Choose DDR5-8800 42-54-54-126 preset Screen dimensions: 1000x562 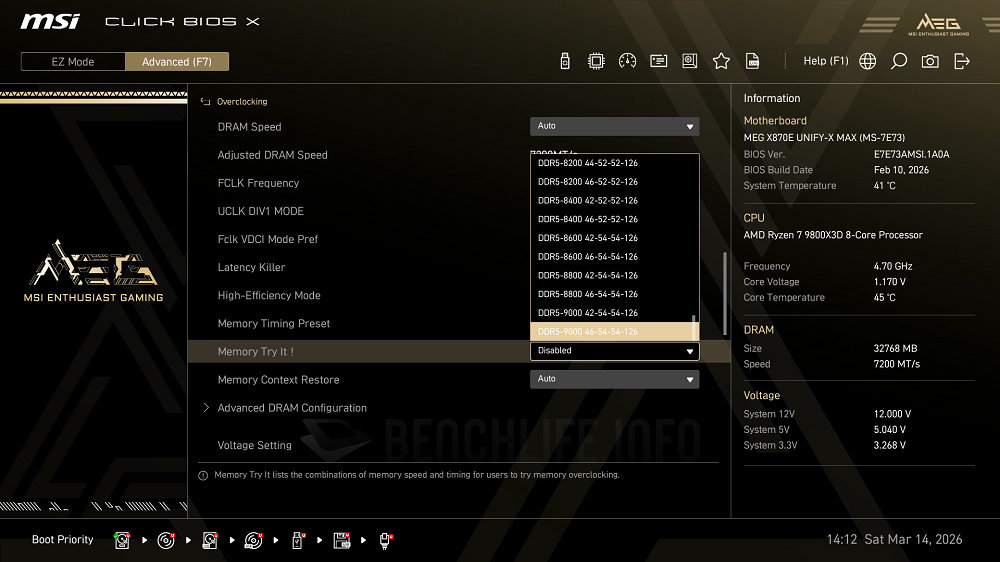click(x=587, y=276)
